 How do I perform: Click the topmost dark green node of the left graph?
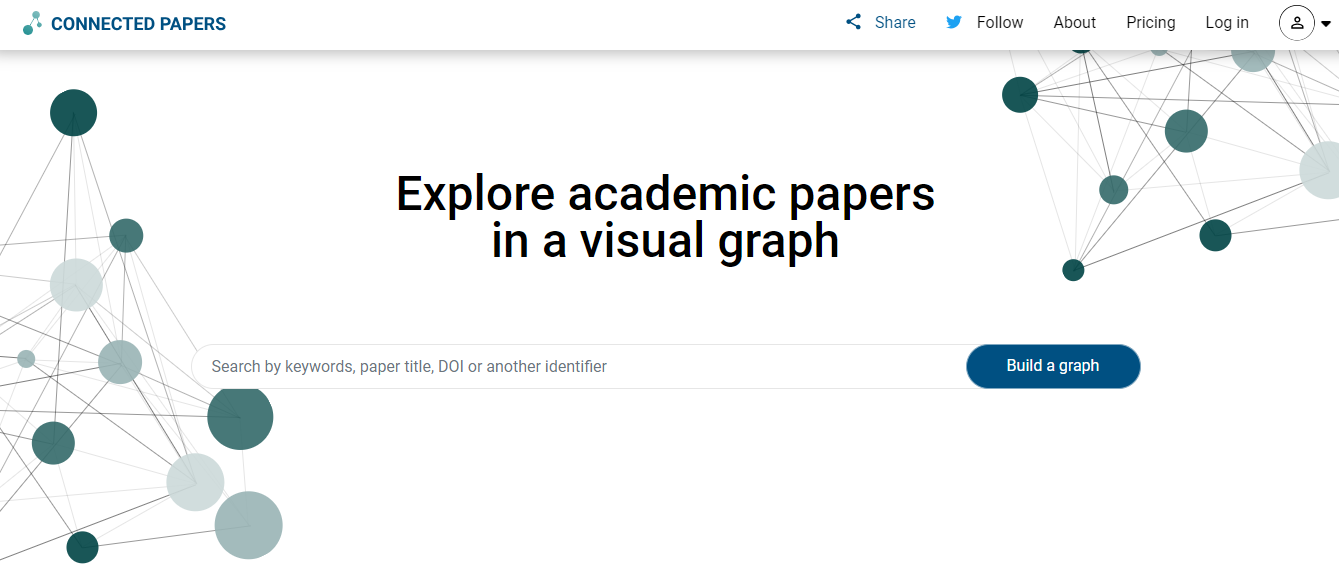coord(73,112)
